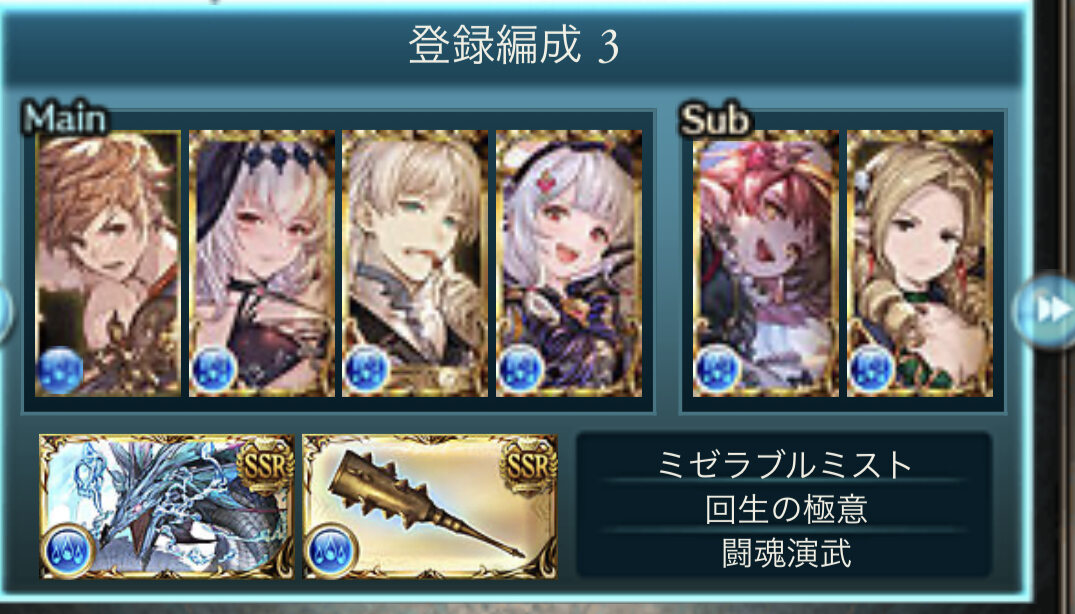Open the spiked golden club SSR weapon
This screenshot has width=1075, height=614.
430,506
